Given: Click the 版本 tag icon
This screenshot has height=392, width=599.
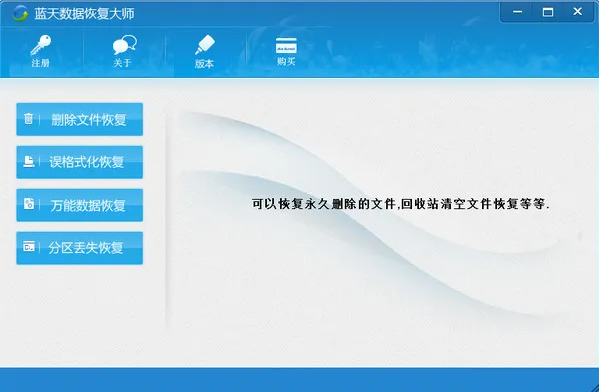Looking at the screenshot, I should [x=205, y=45].
